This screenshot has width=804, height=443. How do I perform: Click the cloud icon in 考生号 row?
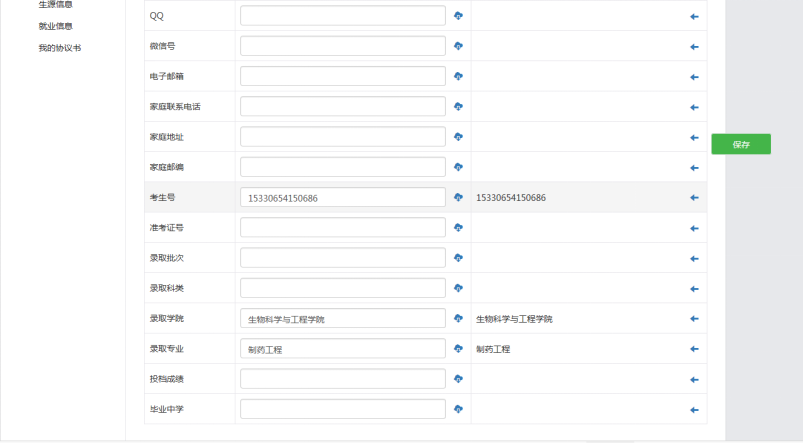pyautogui.click(x=458, y=198)
